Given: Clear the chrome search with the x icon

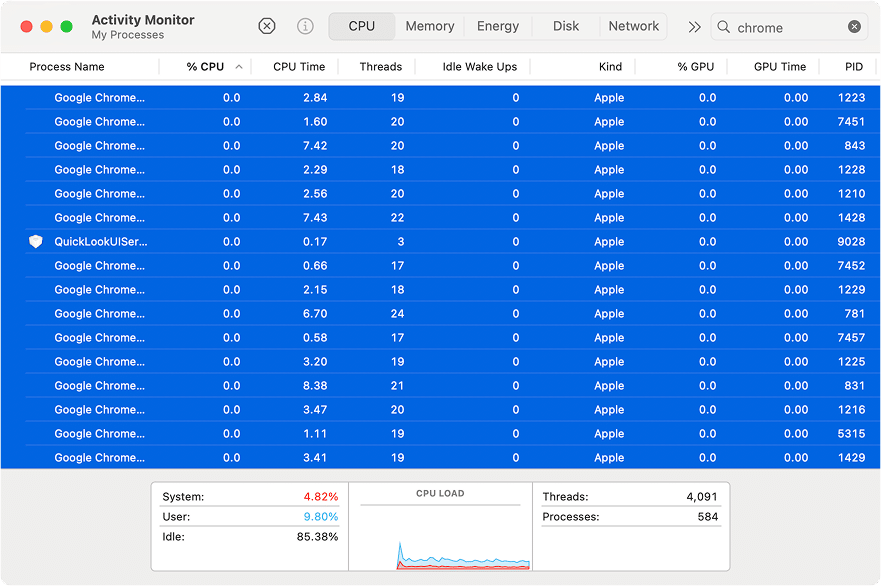Looking at the screenshot, I should [854, 26].
